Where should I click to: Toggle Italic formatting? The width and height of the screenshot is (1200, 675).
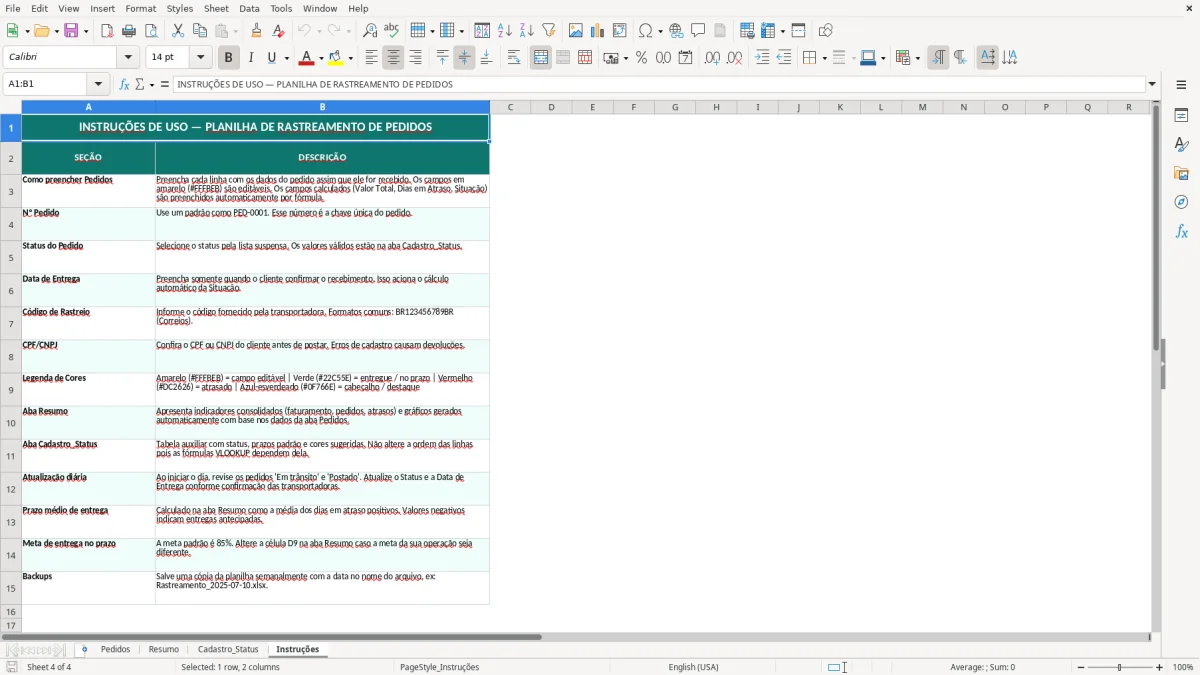point(250,58)
